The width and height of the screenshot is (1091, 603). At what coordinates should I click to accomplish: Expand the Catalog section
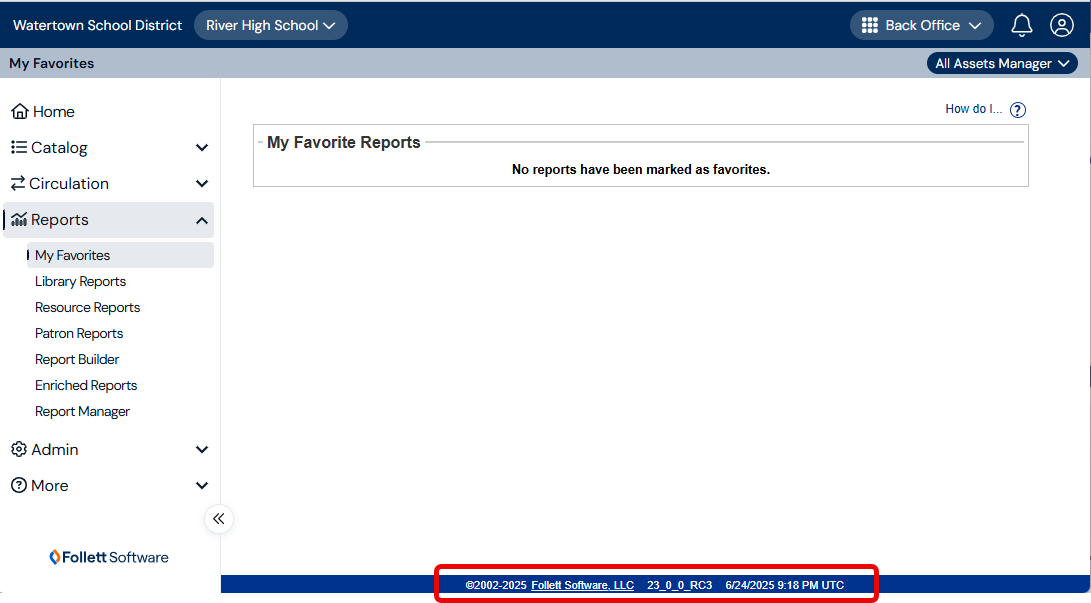pyautogui.click(x=201, y=147)
